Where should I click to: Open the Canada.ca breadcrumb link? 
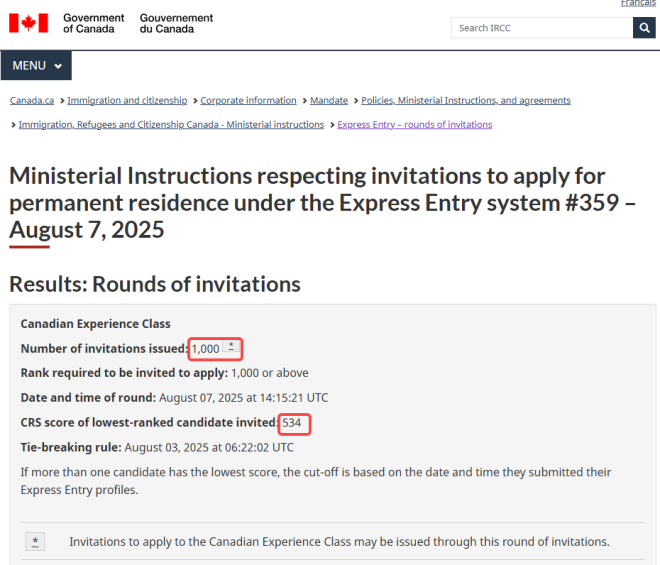coord(32,101)
